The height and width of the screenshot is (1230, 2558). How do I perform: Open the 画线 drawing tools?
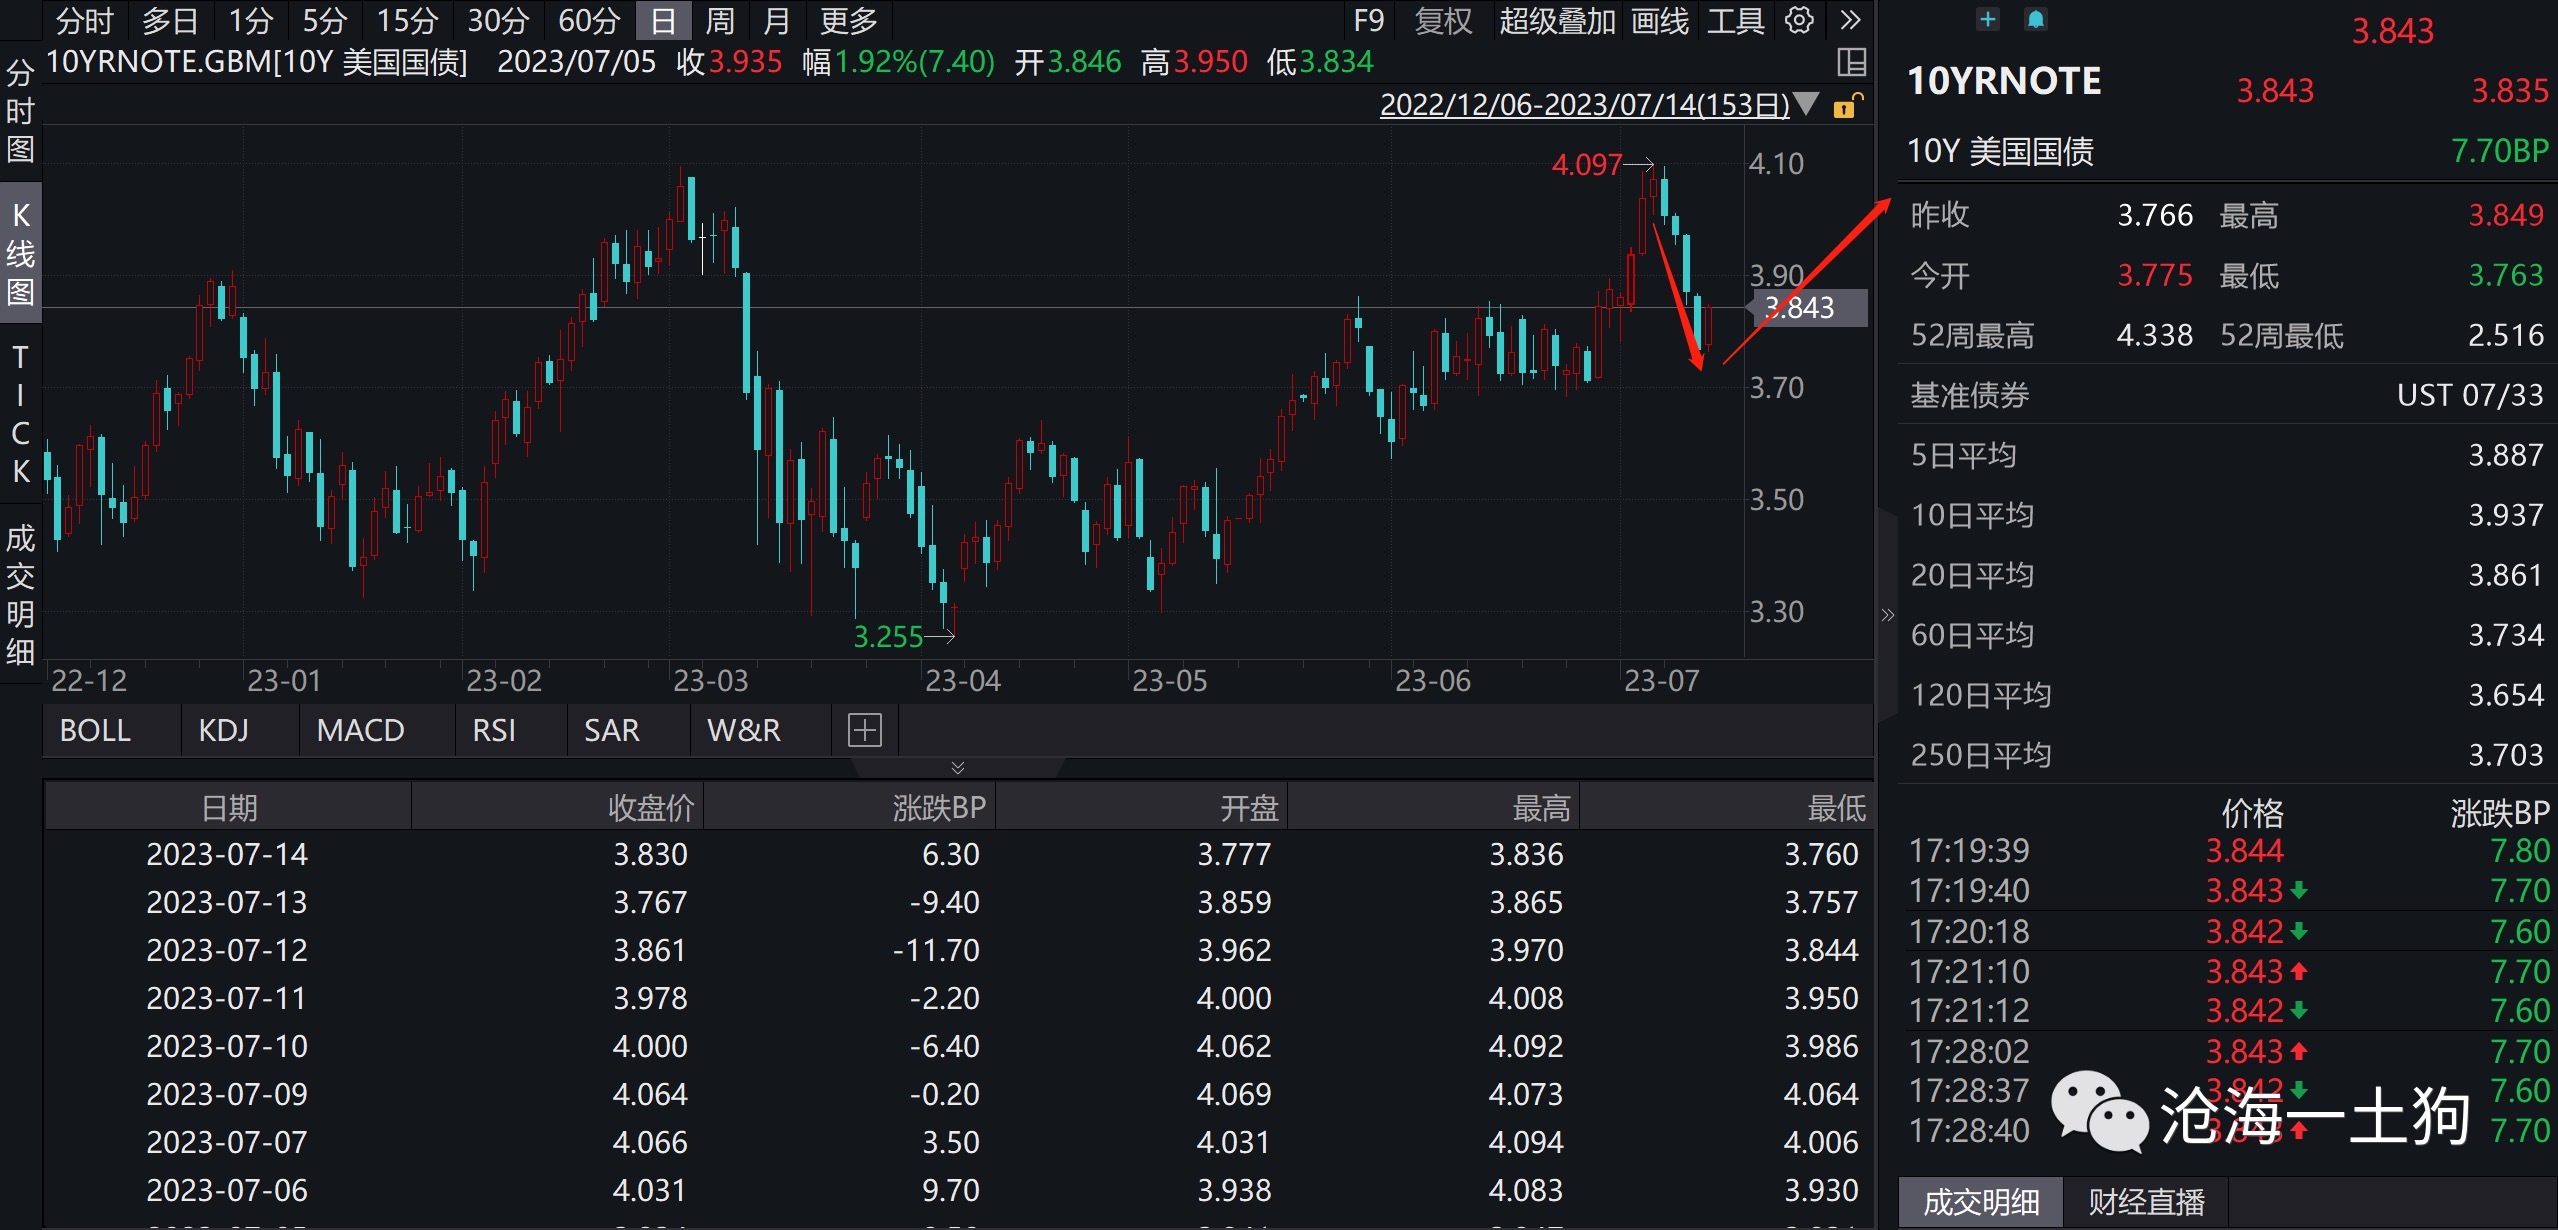click(1659, 20)
